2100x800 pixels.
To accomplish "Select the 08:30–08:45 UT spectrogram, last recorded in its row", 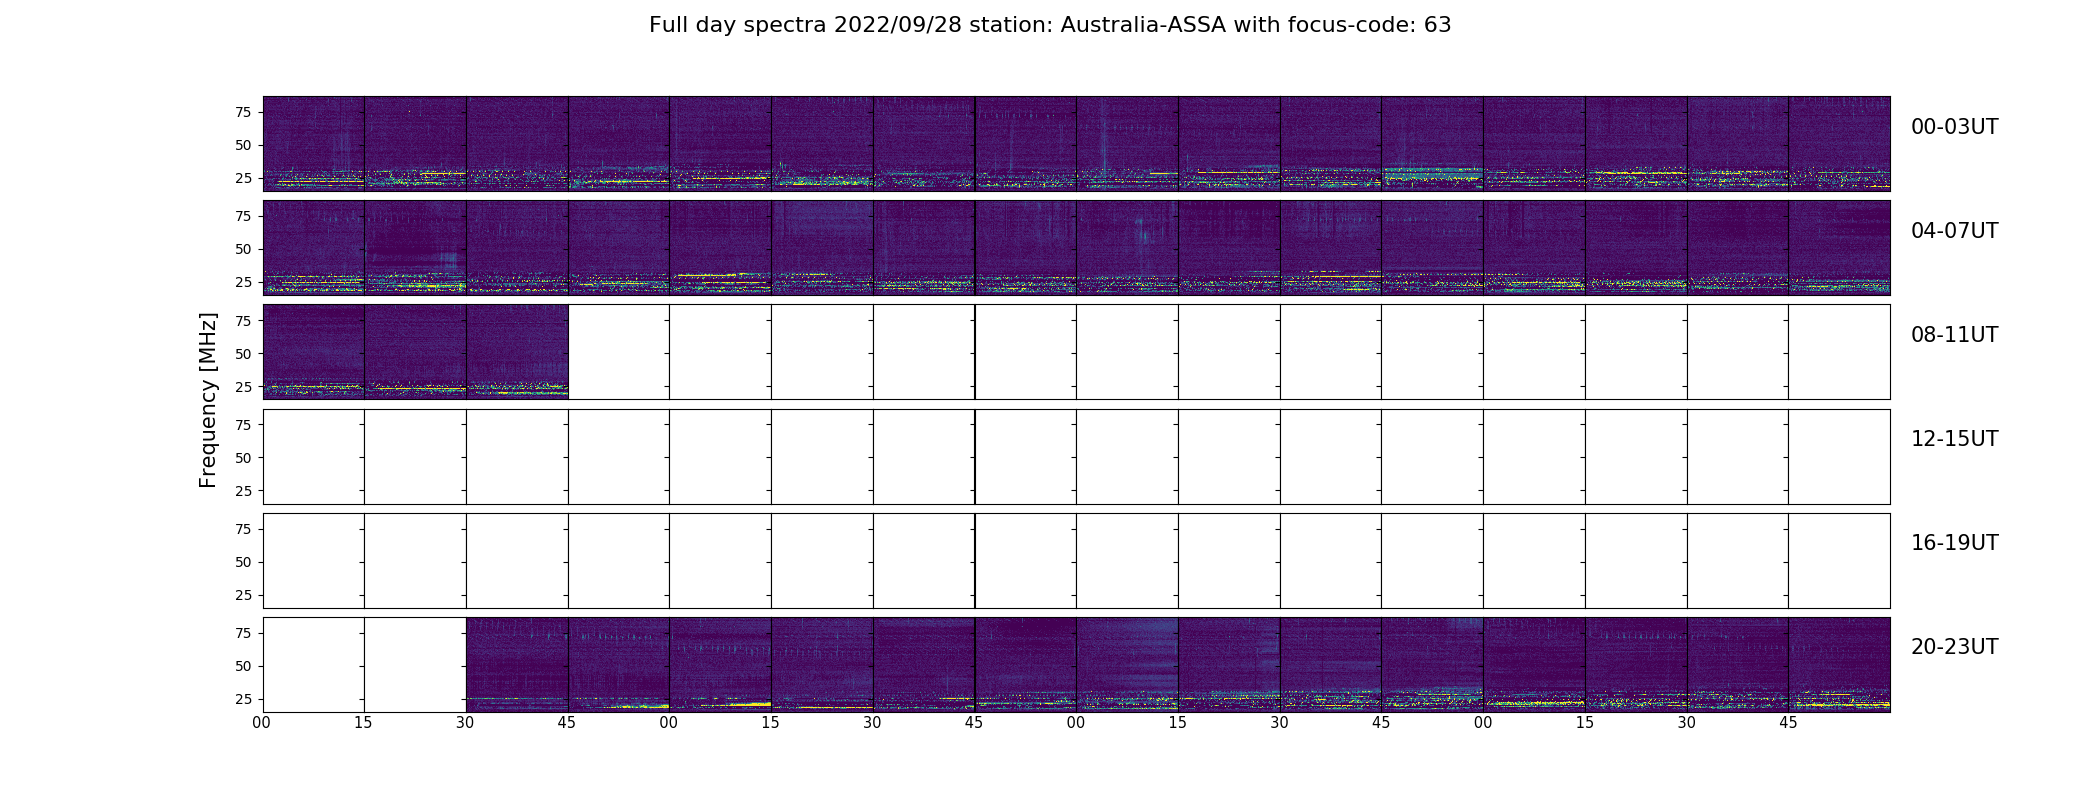I will [517, 352].
